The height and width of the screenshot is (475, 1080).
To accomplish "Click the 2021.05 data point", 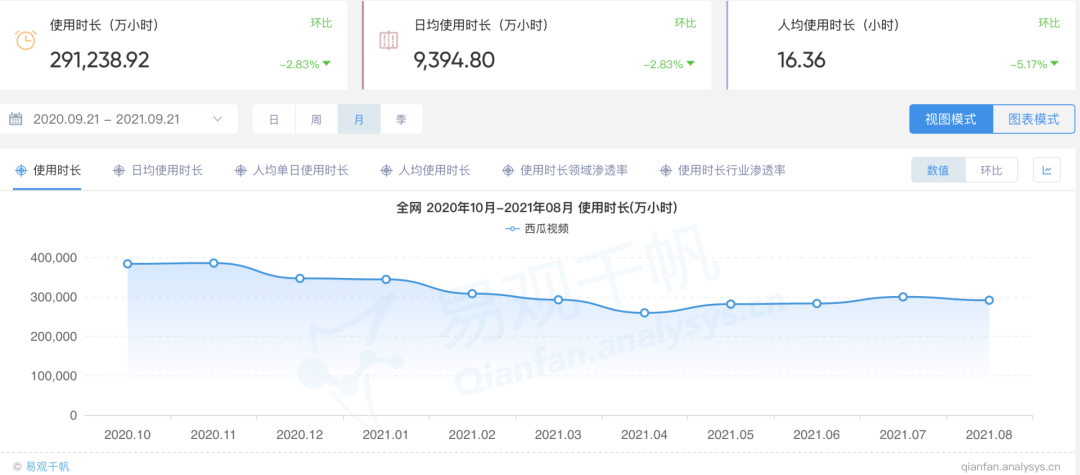I will (731, 304).
